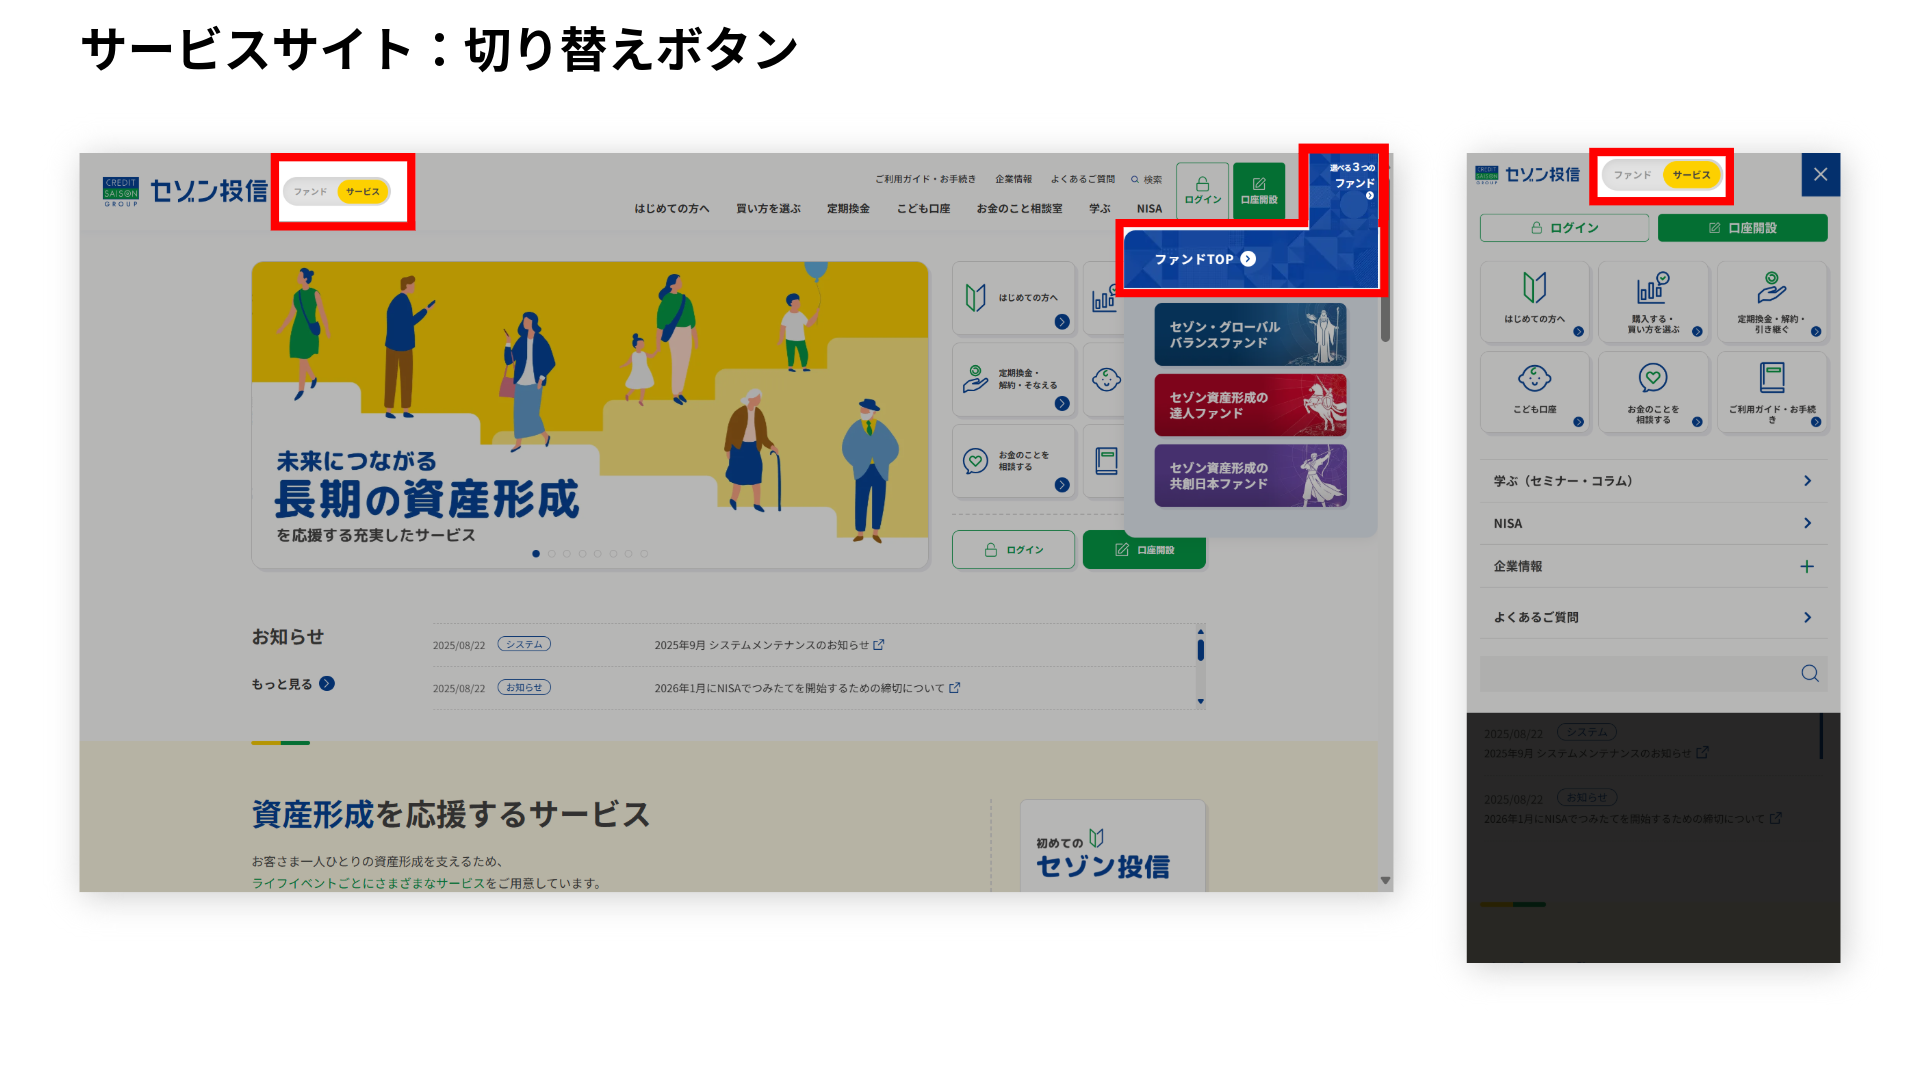Open ご利用ガイド・お手続き in the desktop top links
Viewport: 1920px width, 1080px height.
click(925, 180)
